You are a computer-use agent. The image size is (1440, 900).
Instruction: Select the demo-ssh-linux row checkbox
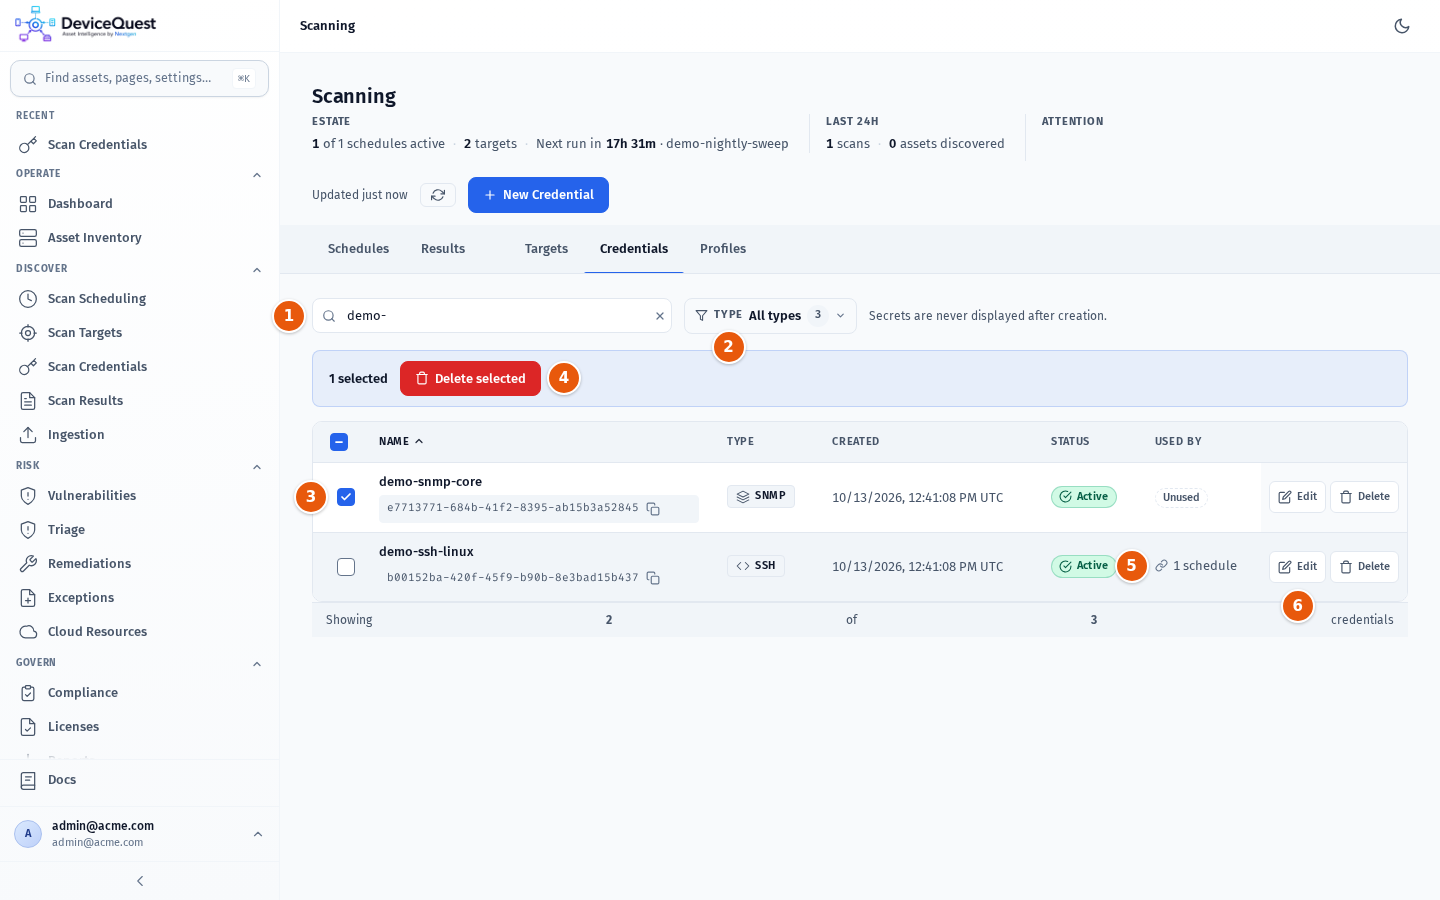(346, 567)
